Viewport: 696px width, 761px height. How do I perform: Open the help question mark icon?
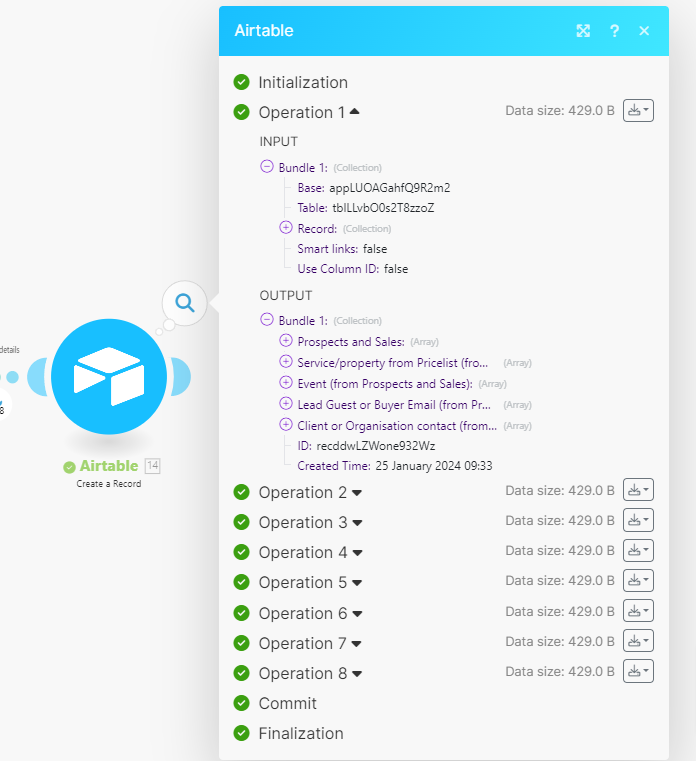(x=614, y=31)
